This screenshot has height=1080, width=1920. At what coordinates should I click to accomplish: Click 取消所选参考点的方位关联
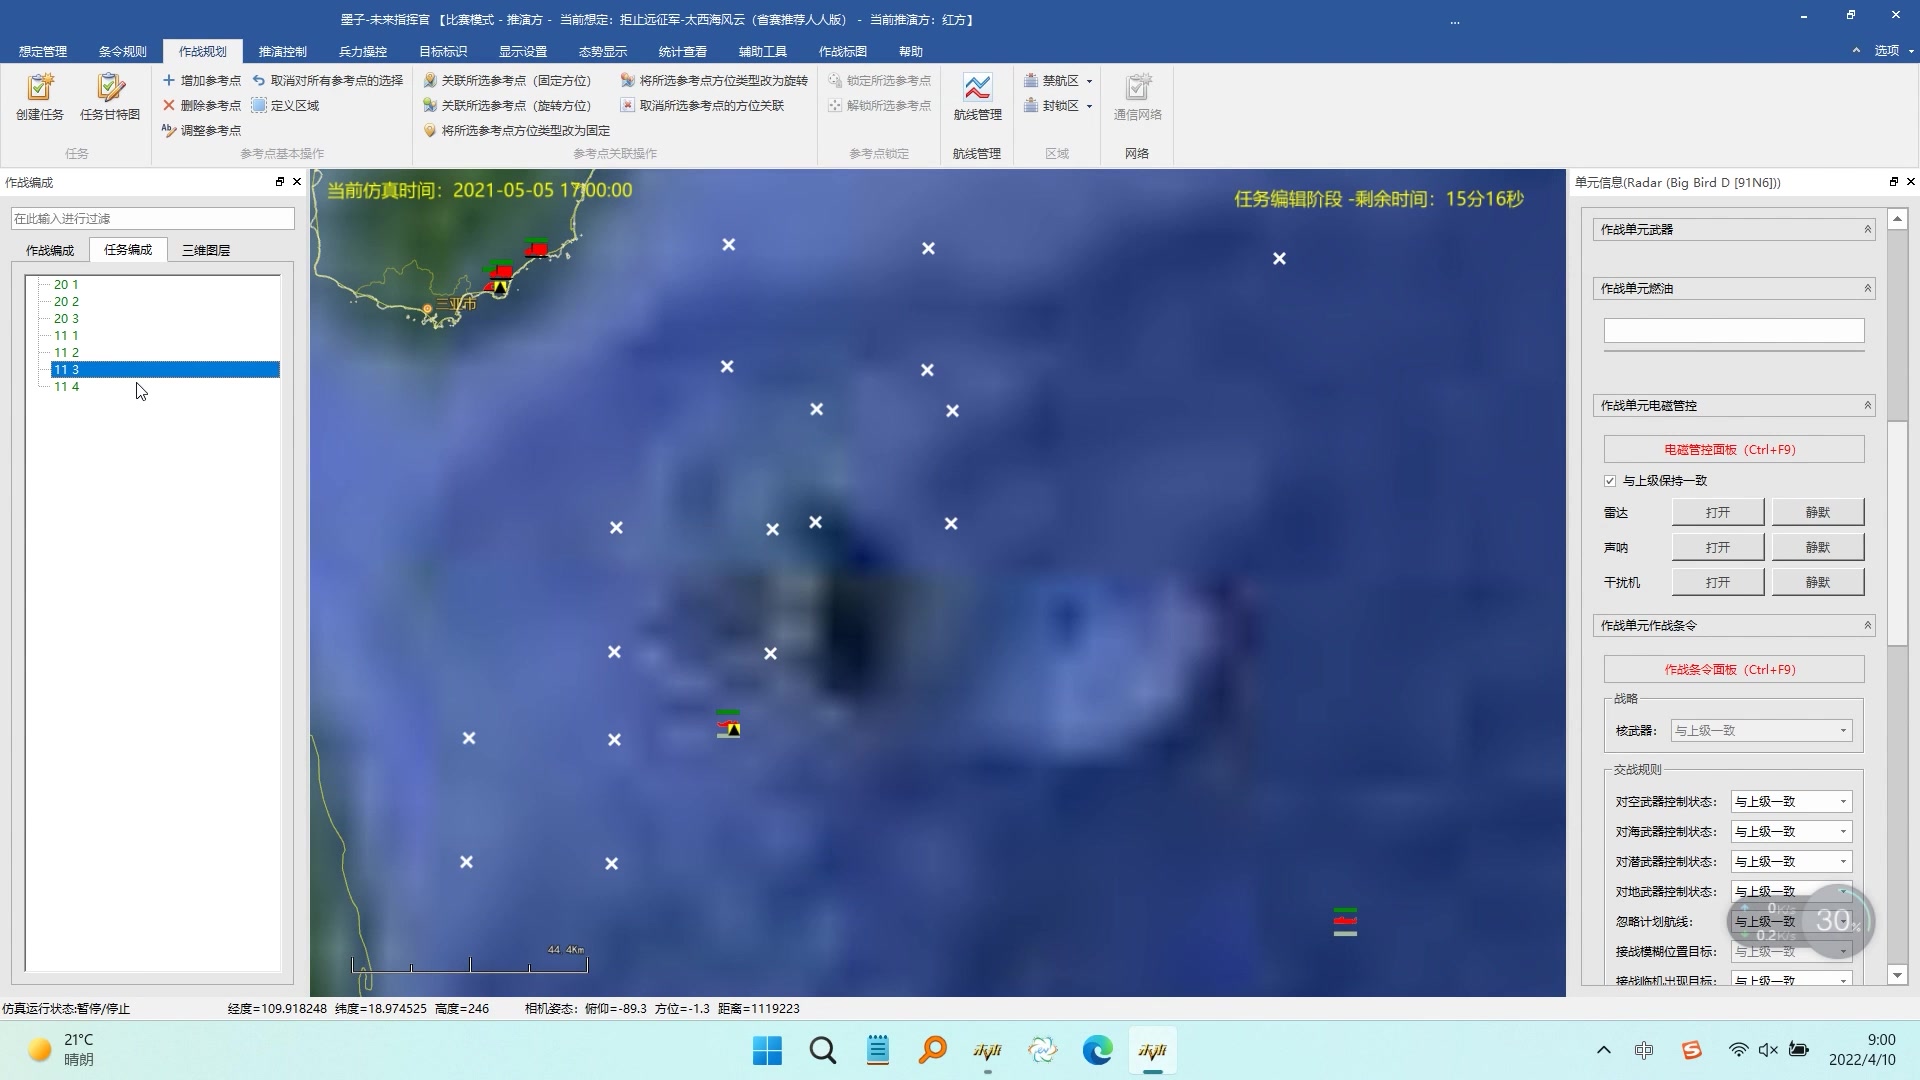pos(703,105)
